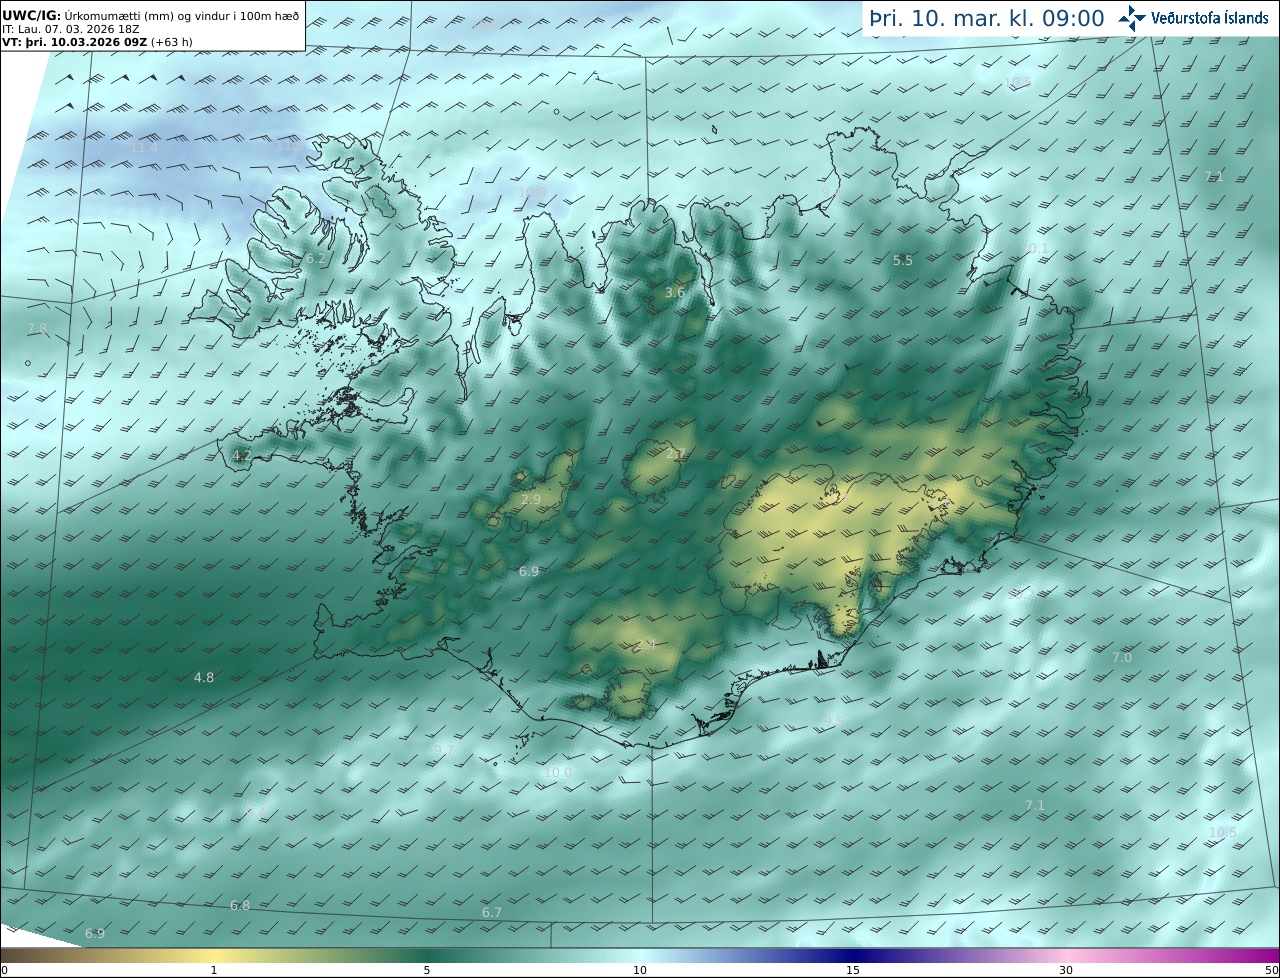Image resolution: width=1280 pixels, height=978 pixels.
Task: Click the 3.6 value in north Iceland
Action: 675,292
